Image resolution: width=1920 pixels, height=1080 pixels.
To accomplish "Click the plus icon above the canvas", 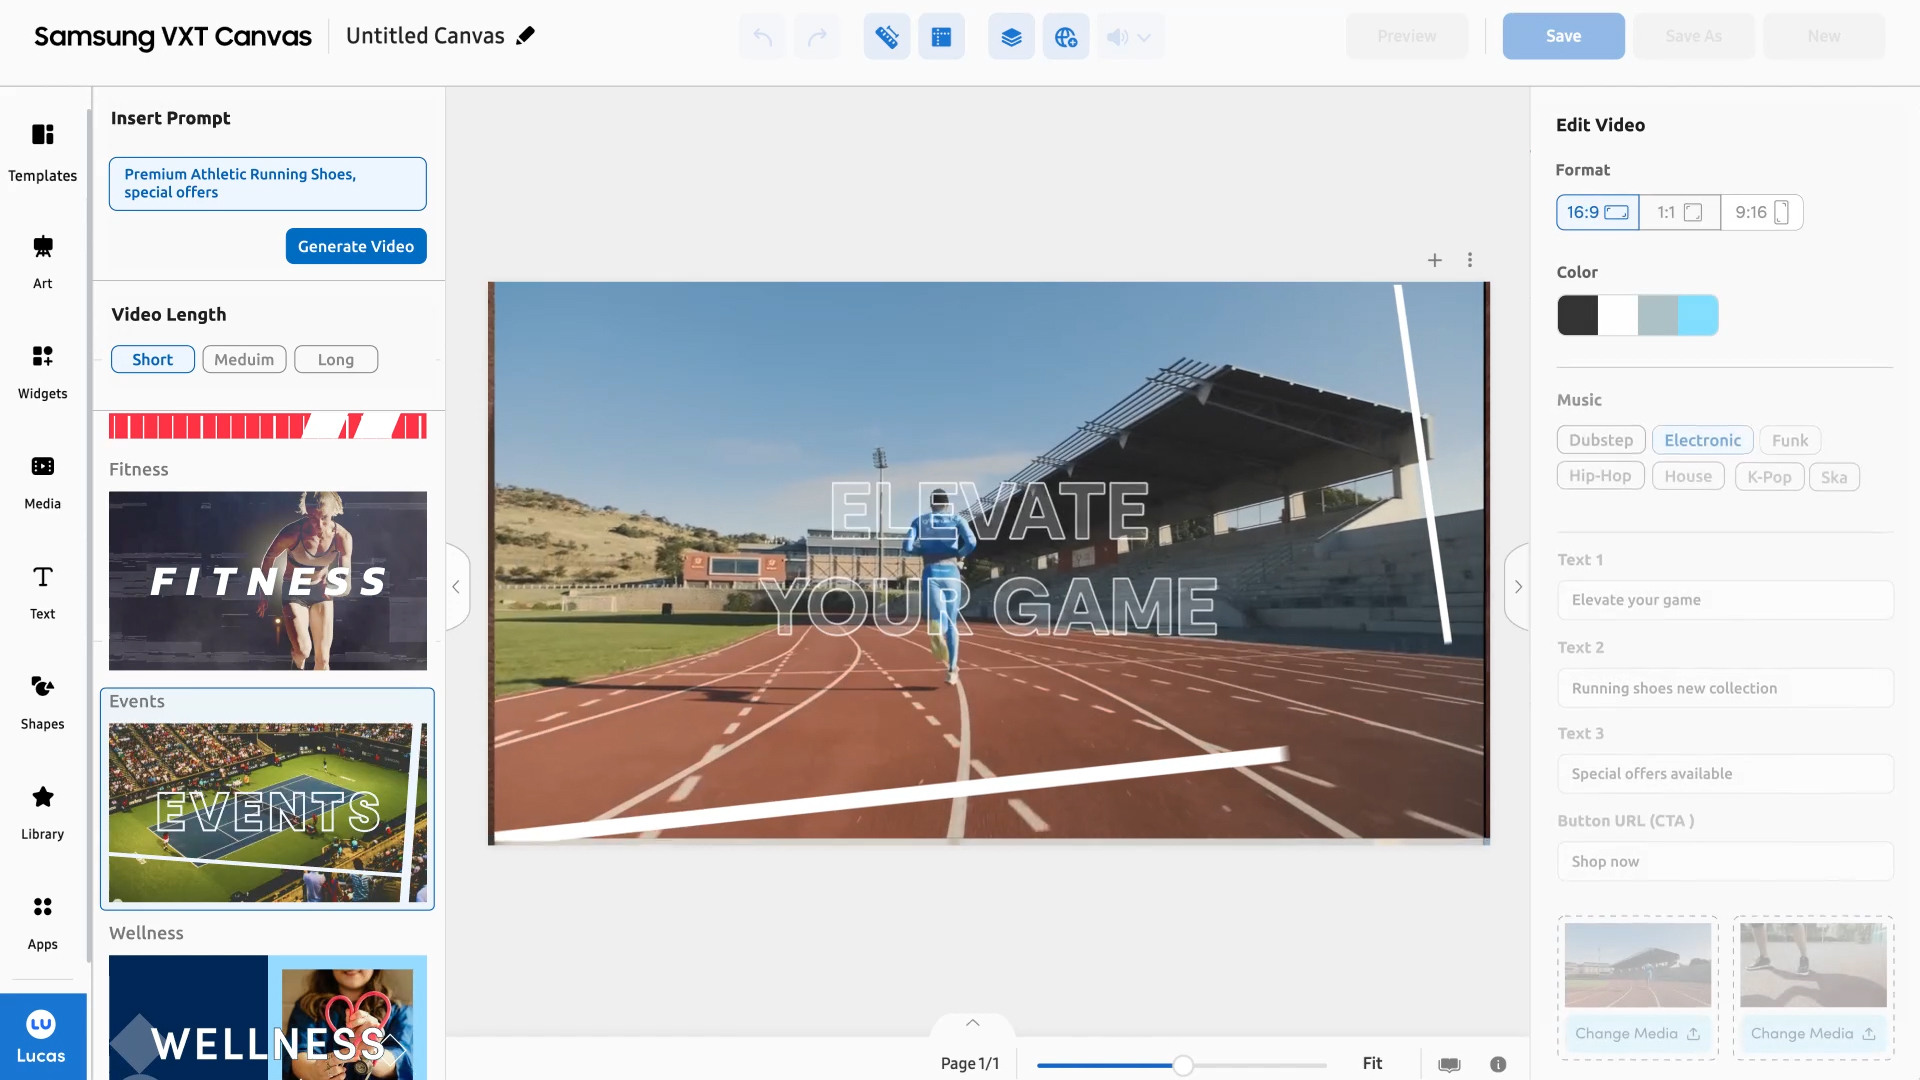I will (1435, 260).
